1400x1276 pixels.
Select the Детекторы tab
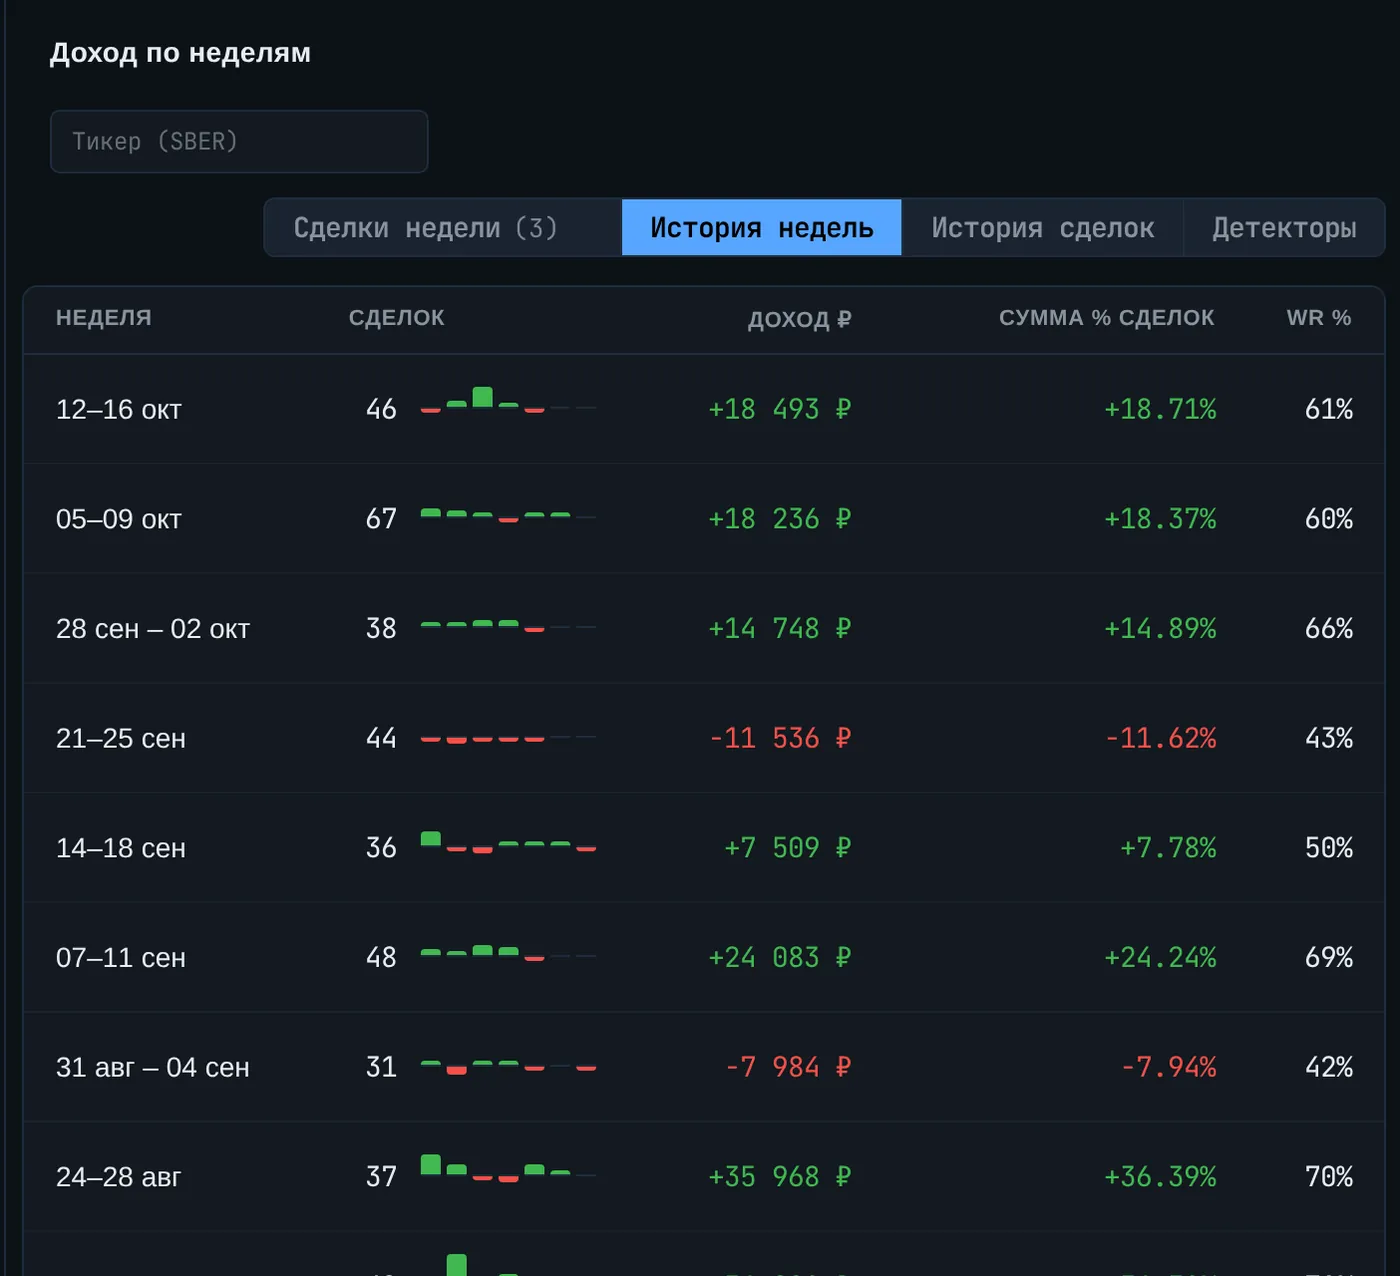pos(1284,228)
